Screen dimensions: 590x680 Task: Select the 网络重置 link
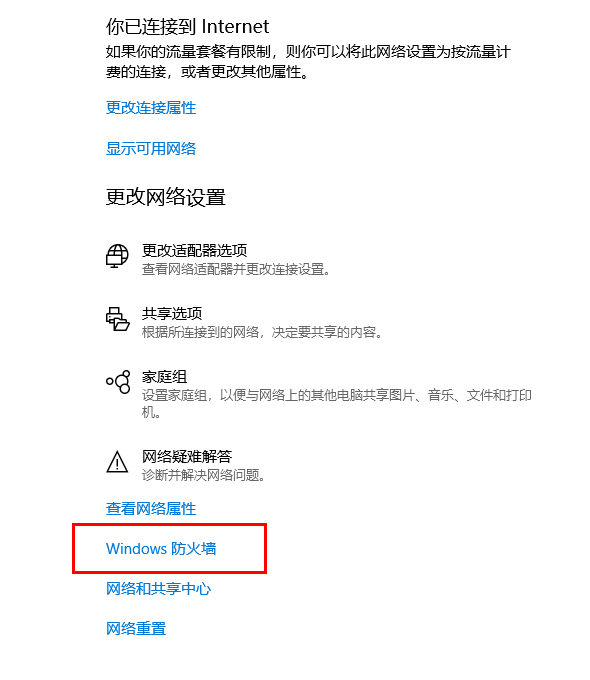pyautogui.click(x=136, y=628)
